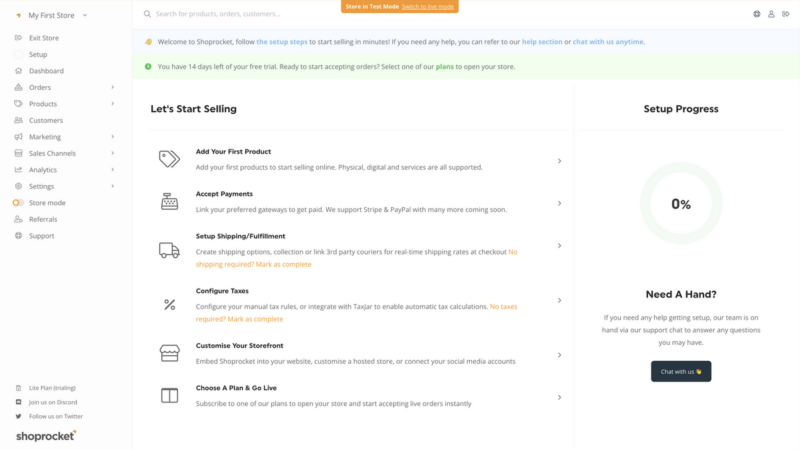The image size is (800, 449).
Task: Click the Setup Shipping truck icon
Action: click(x=169, y=250)
